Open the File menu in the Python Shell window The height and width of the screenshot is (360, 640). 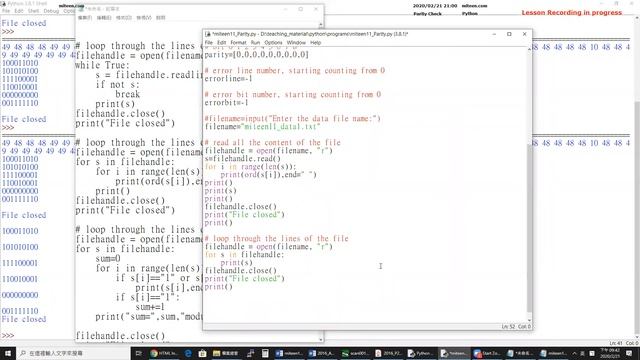6,11
